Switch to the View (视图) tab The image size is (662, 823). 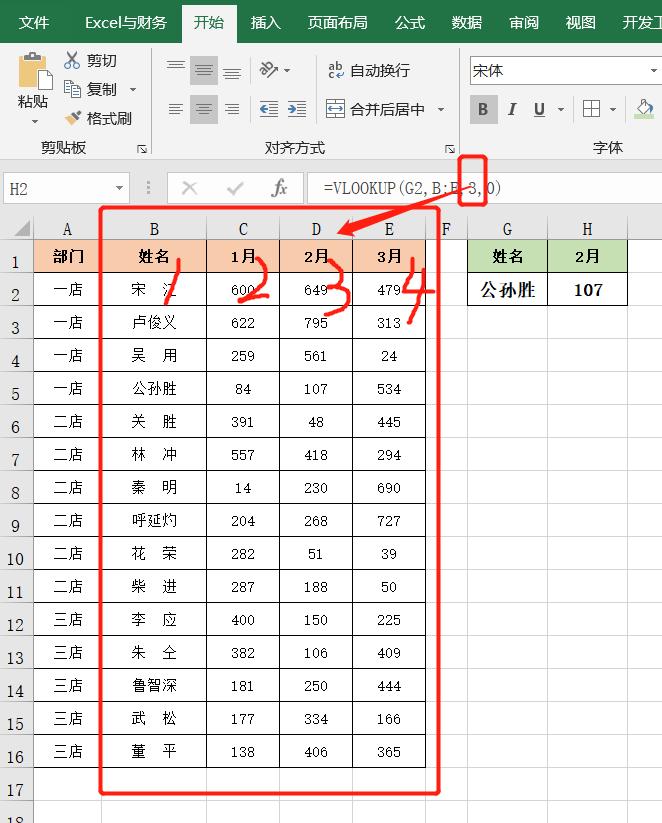[x=581, y=23]
